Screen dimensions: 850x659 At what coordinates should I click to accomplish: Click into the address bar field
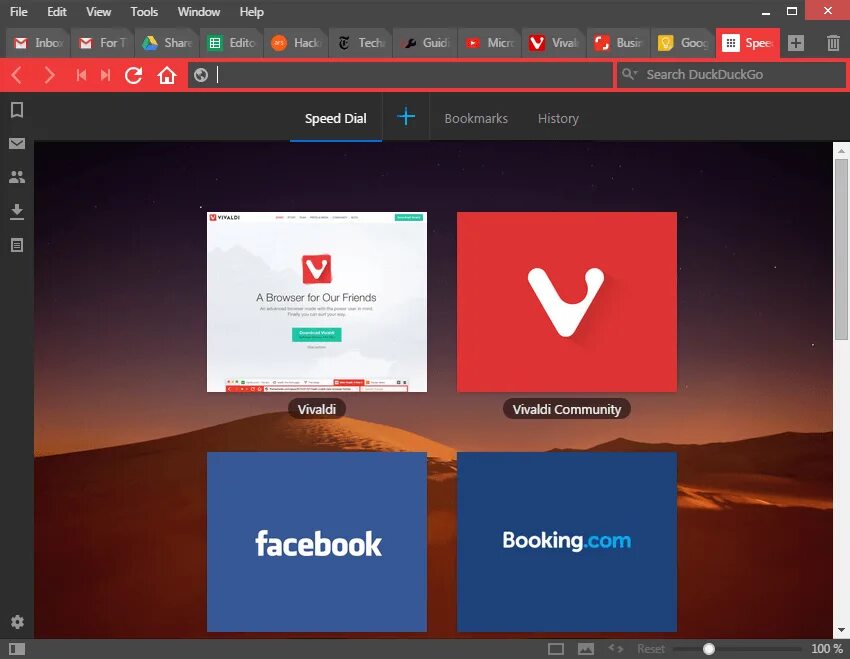tap(401, 75)
